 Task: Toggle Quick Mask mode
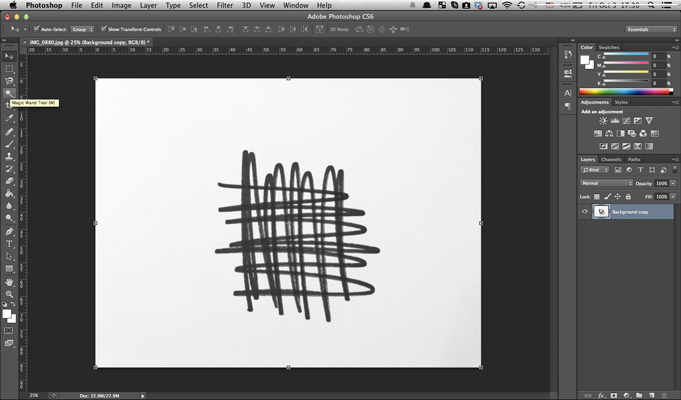tap(9, 331)
